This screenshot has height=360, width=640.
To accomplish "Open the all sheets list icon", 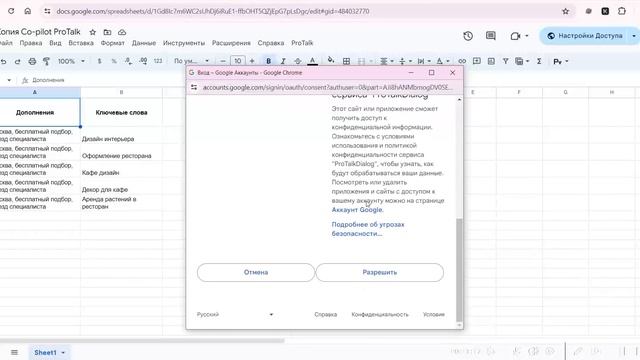I will pos(14,352).
